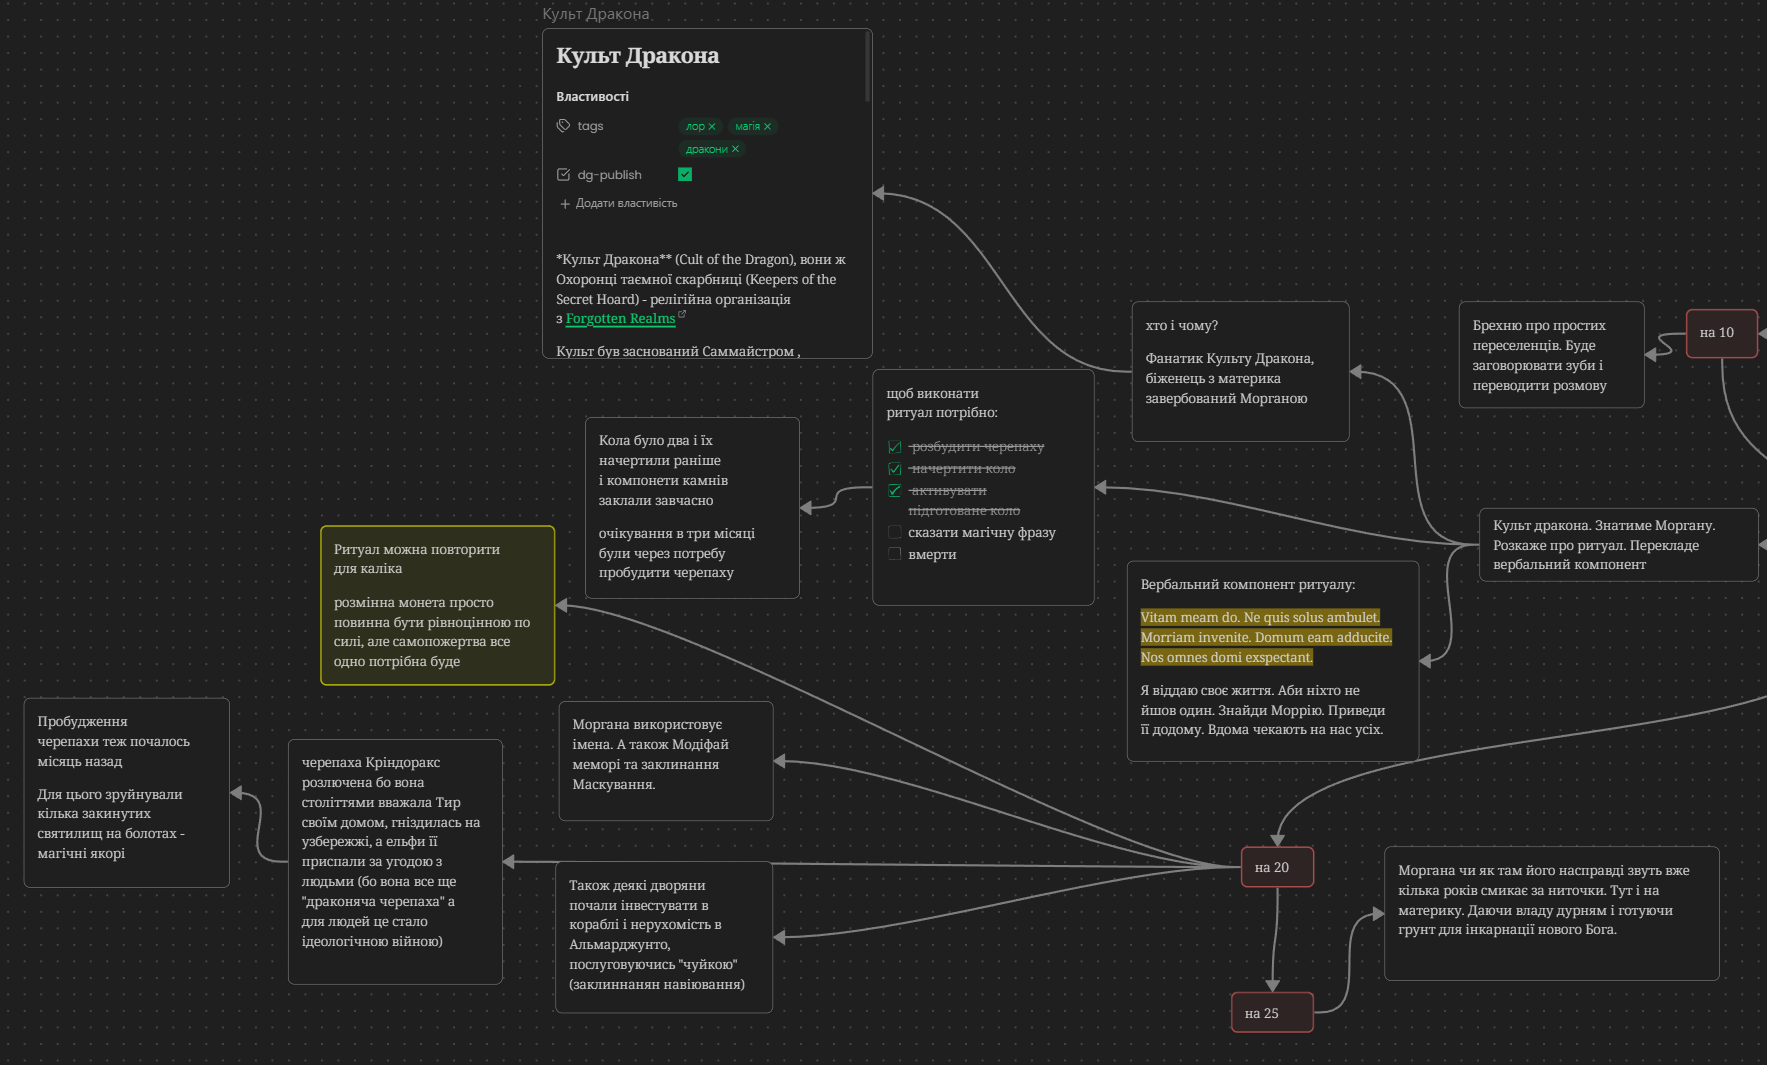Check the сказати магічну фразу task
This screenshot has width=1767, height=1065.
[895, 532]
